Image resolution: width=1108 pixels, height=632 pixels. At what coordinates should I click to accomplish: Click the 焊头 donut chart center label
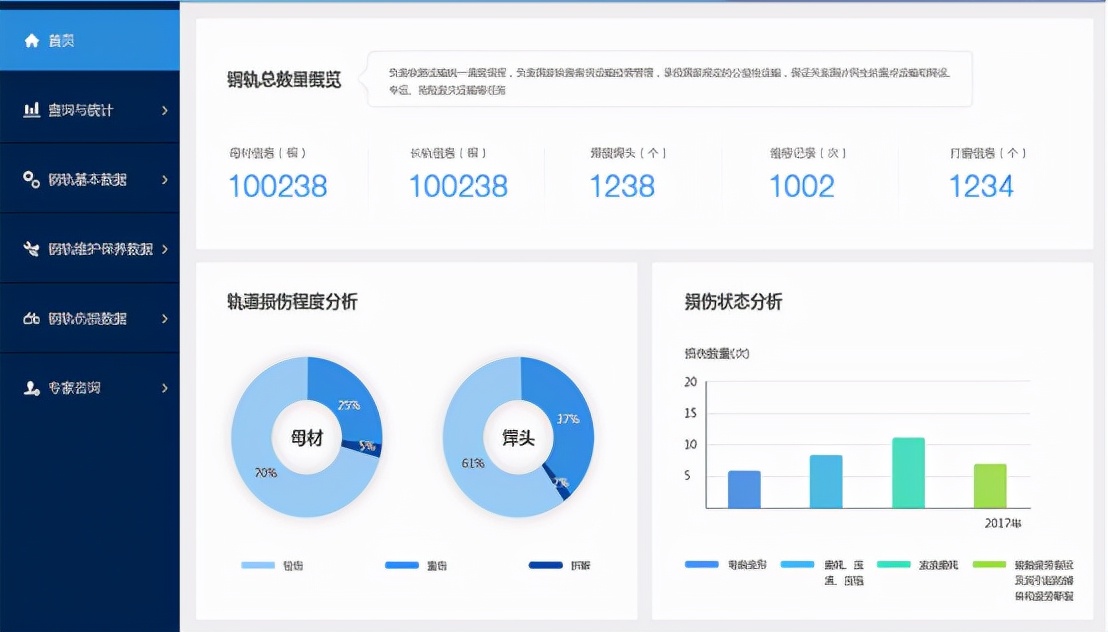pyautogui.click(x=519, y=438)
